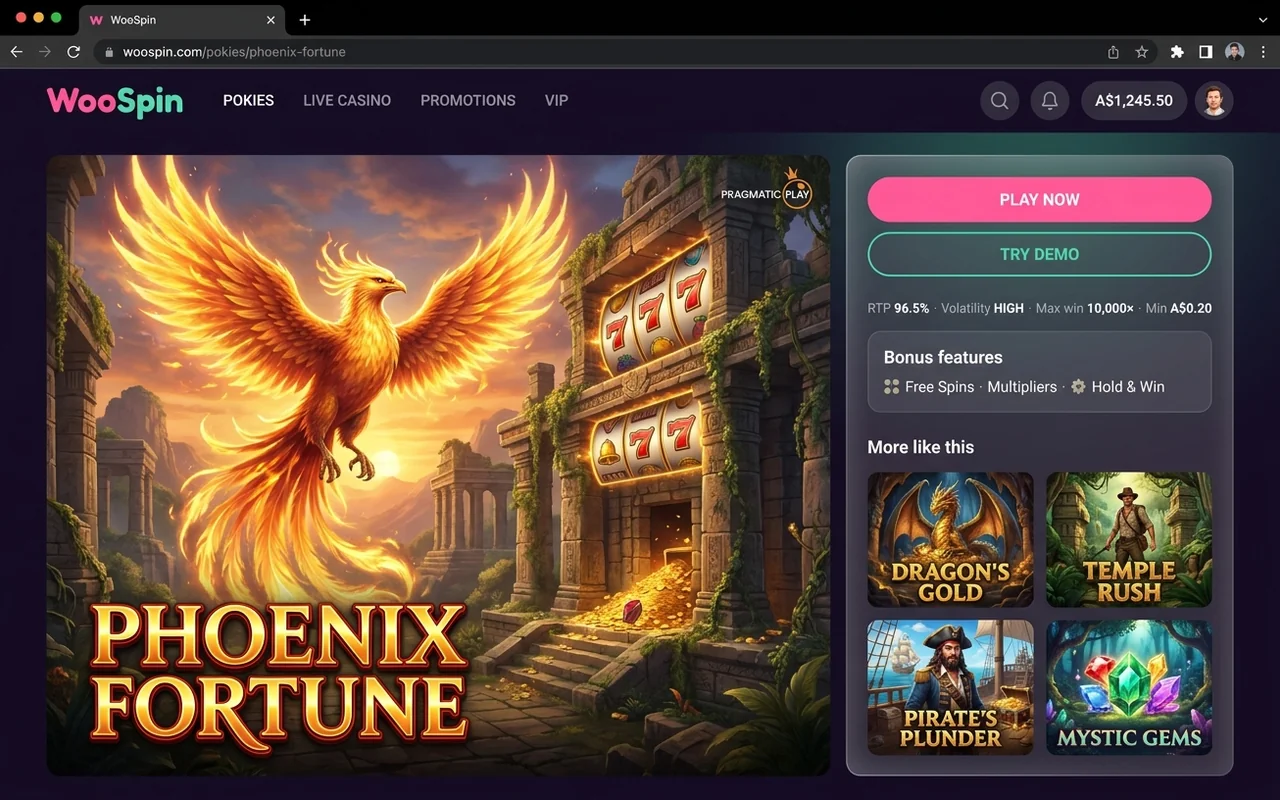Open the user avatar in WooSpin header
Image resolution: width=1280 pixels, height=800 pixels.
(1214, 101)
